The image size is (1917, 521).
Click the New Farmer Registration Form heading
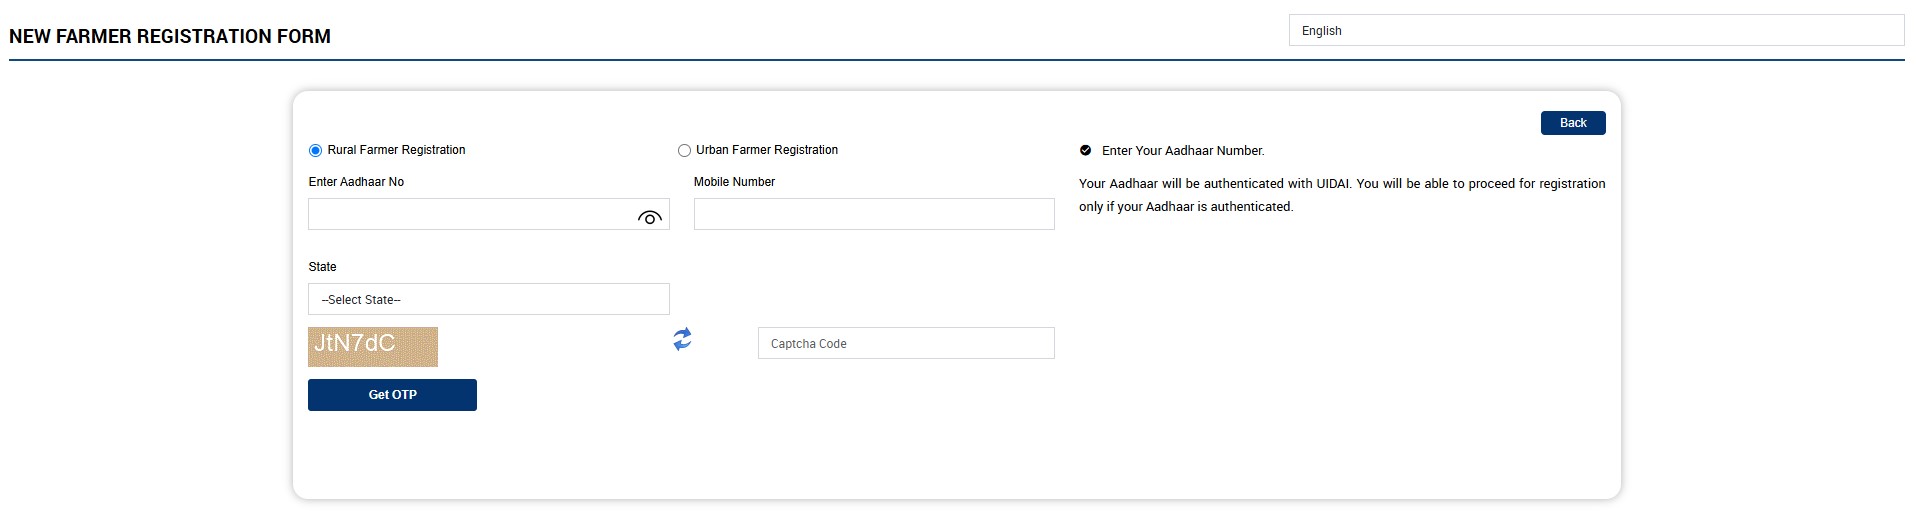pyautogui.click(x=170, y=36)
